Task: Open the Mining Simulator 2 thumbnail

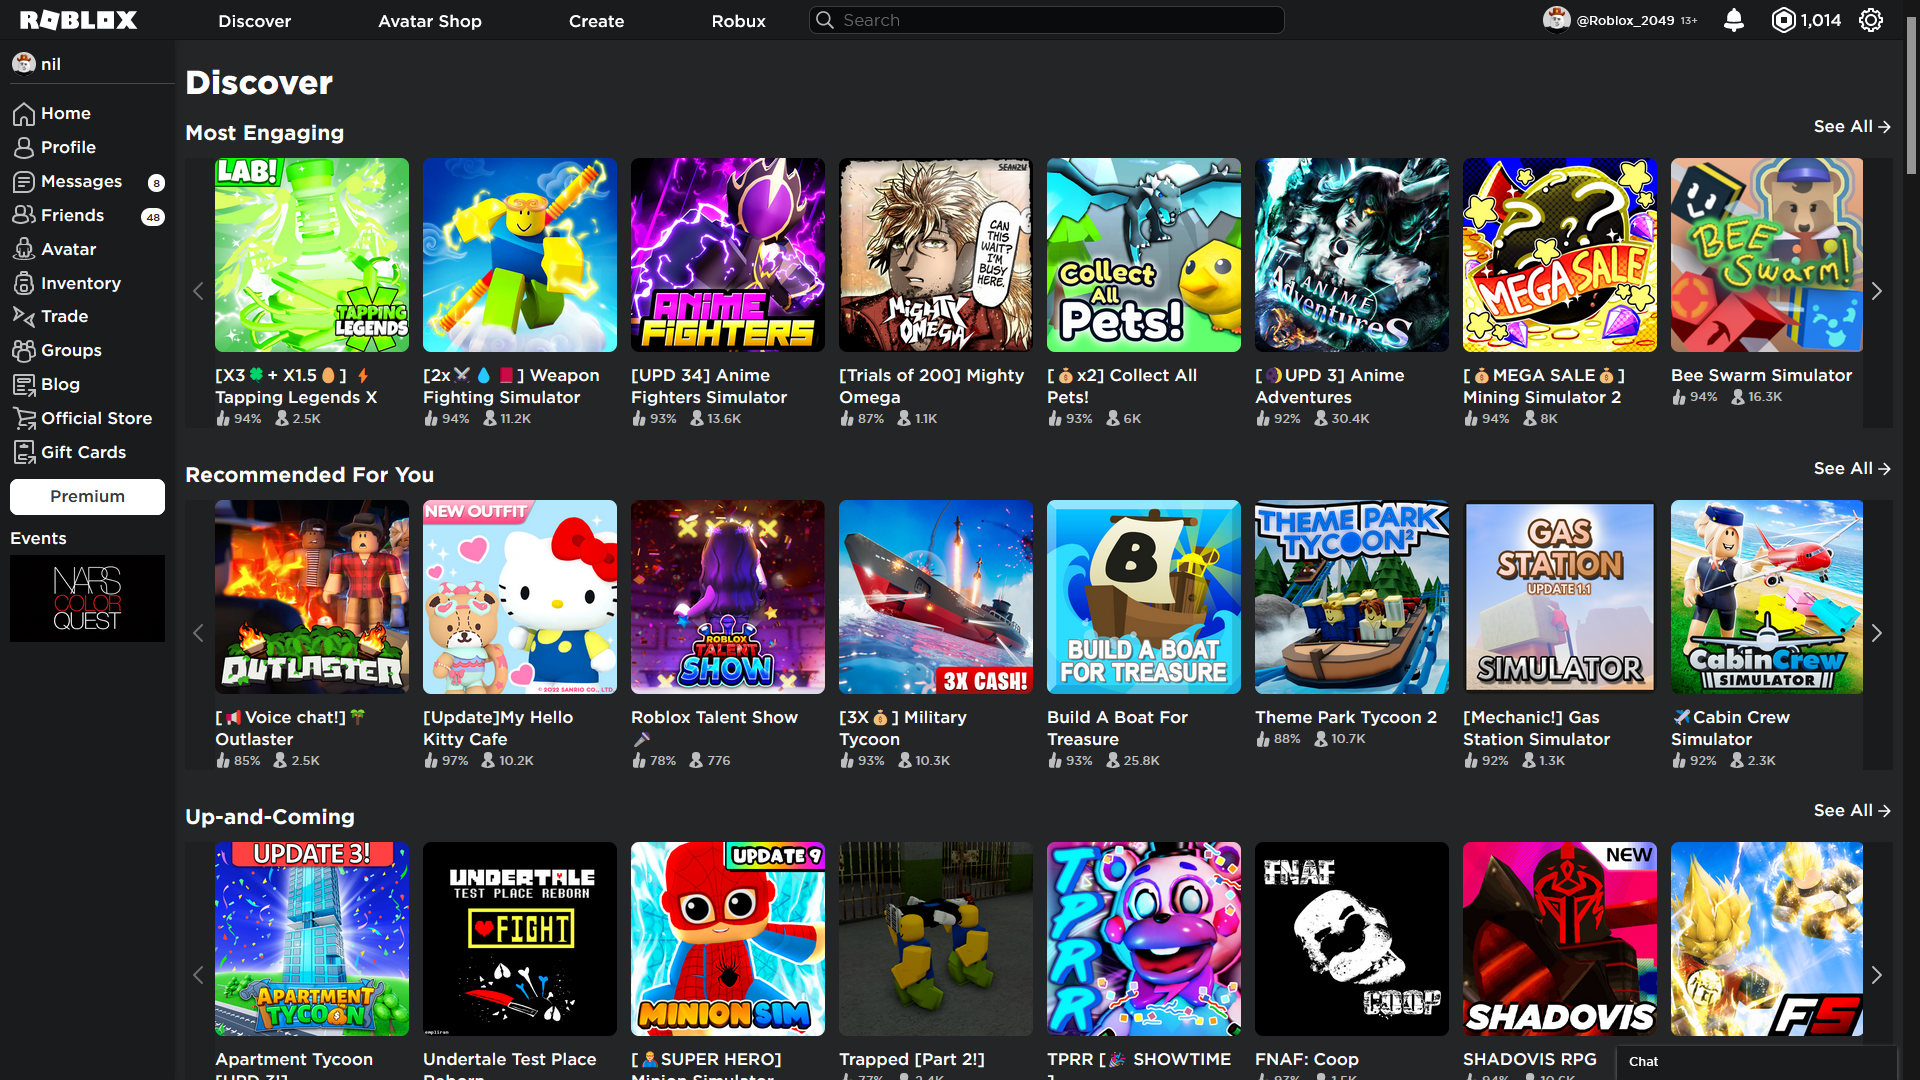Action: point(1560,255)
